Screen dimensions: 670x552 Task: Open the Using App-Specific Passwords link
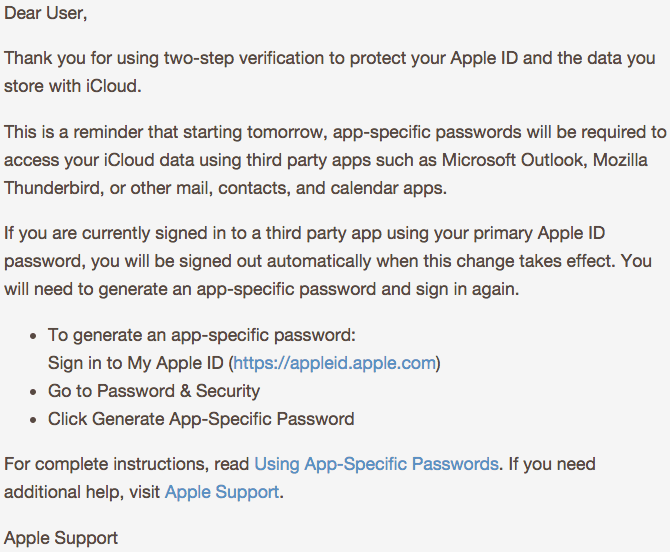376,464
